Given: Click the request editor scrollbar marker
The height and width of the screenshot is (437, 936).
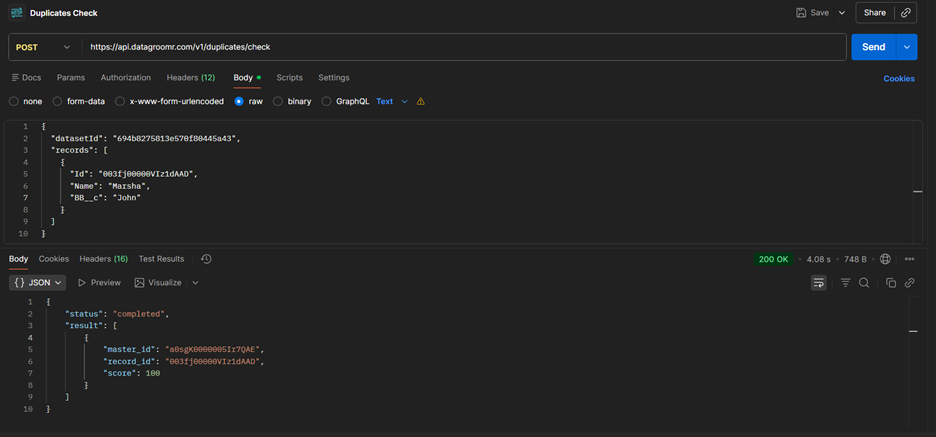Looking at the screenshot, I should click(x=917, y=192).
